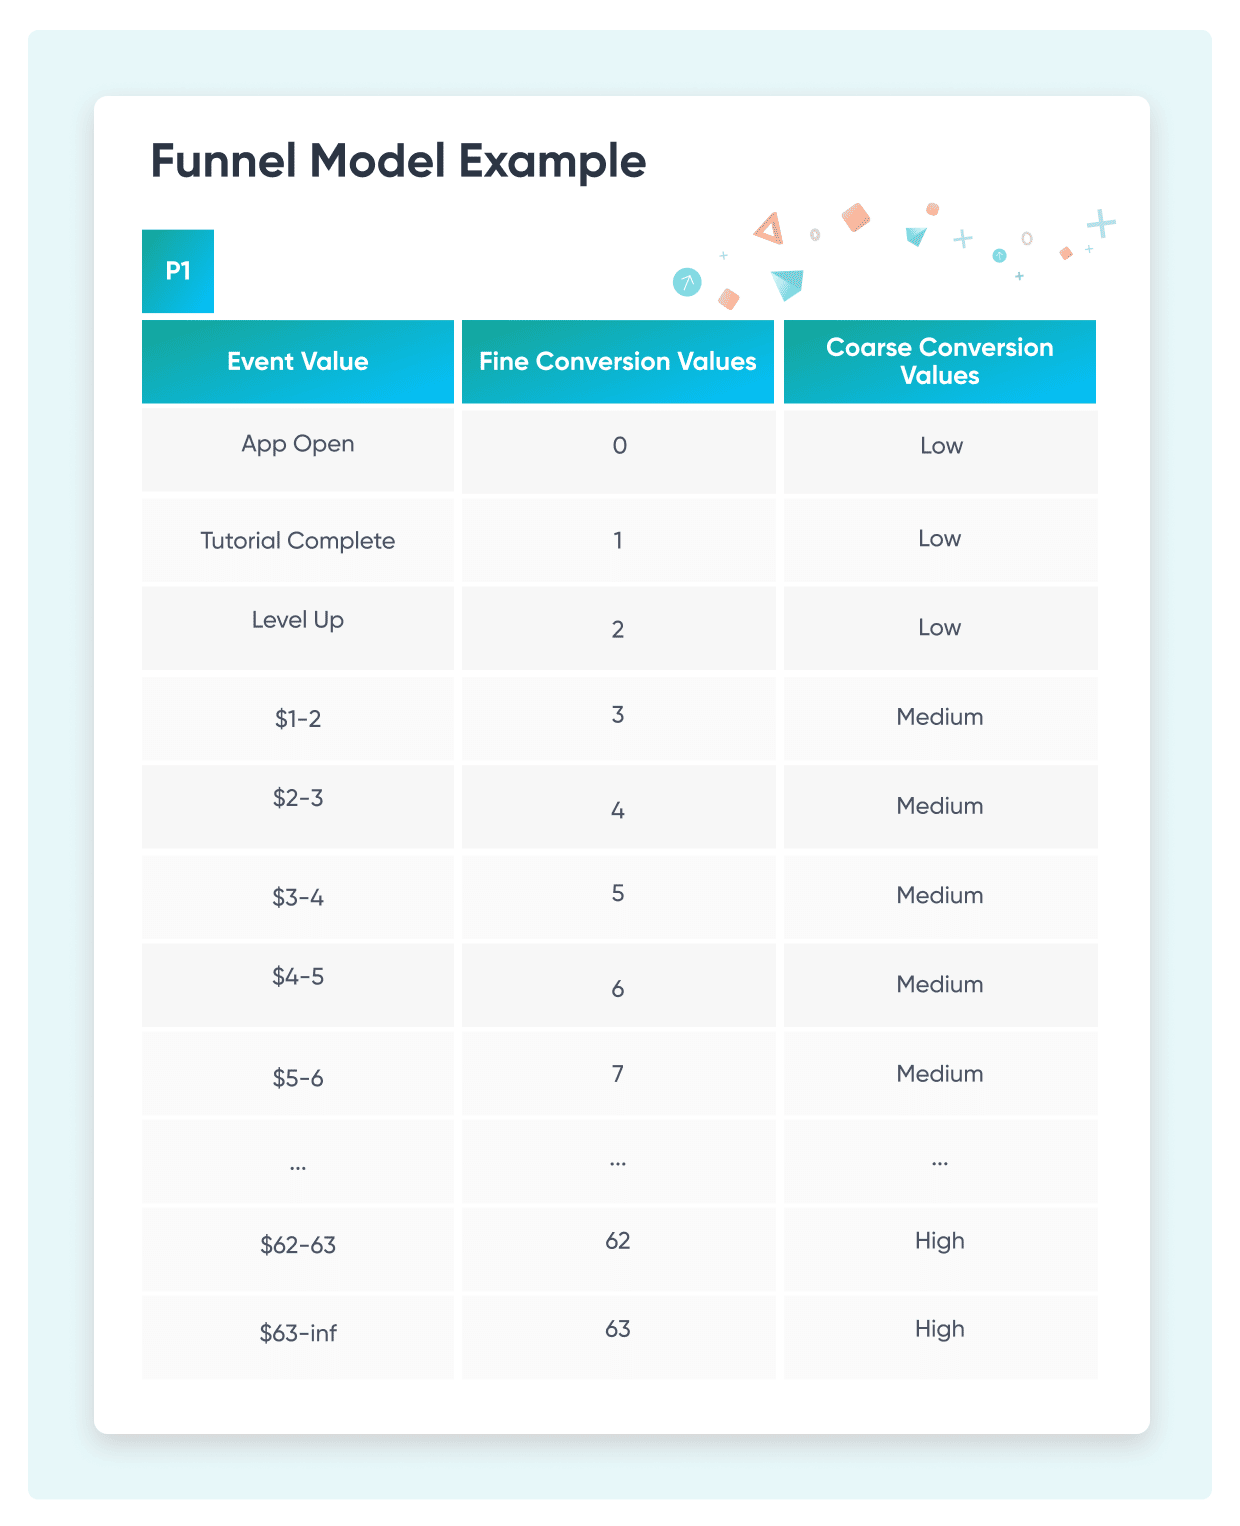Click the Event Value column header
Viewport: 1240px width, 1526px height.
298,362
